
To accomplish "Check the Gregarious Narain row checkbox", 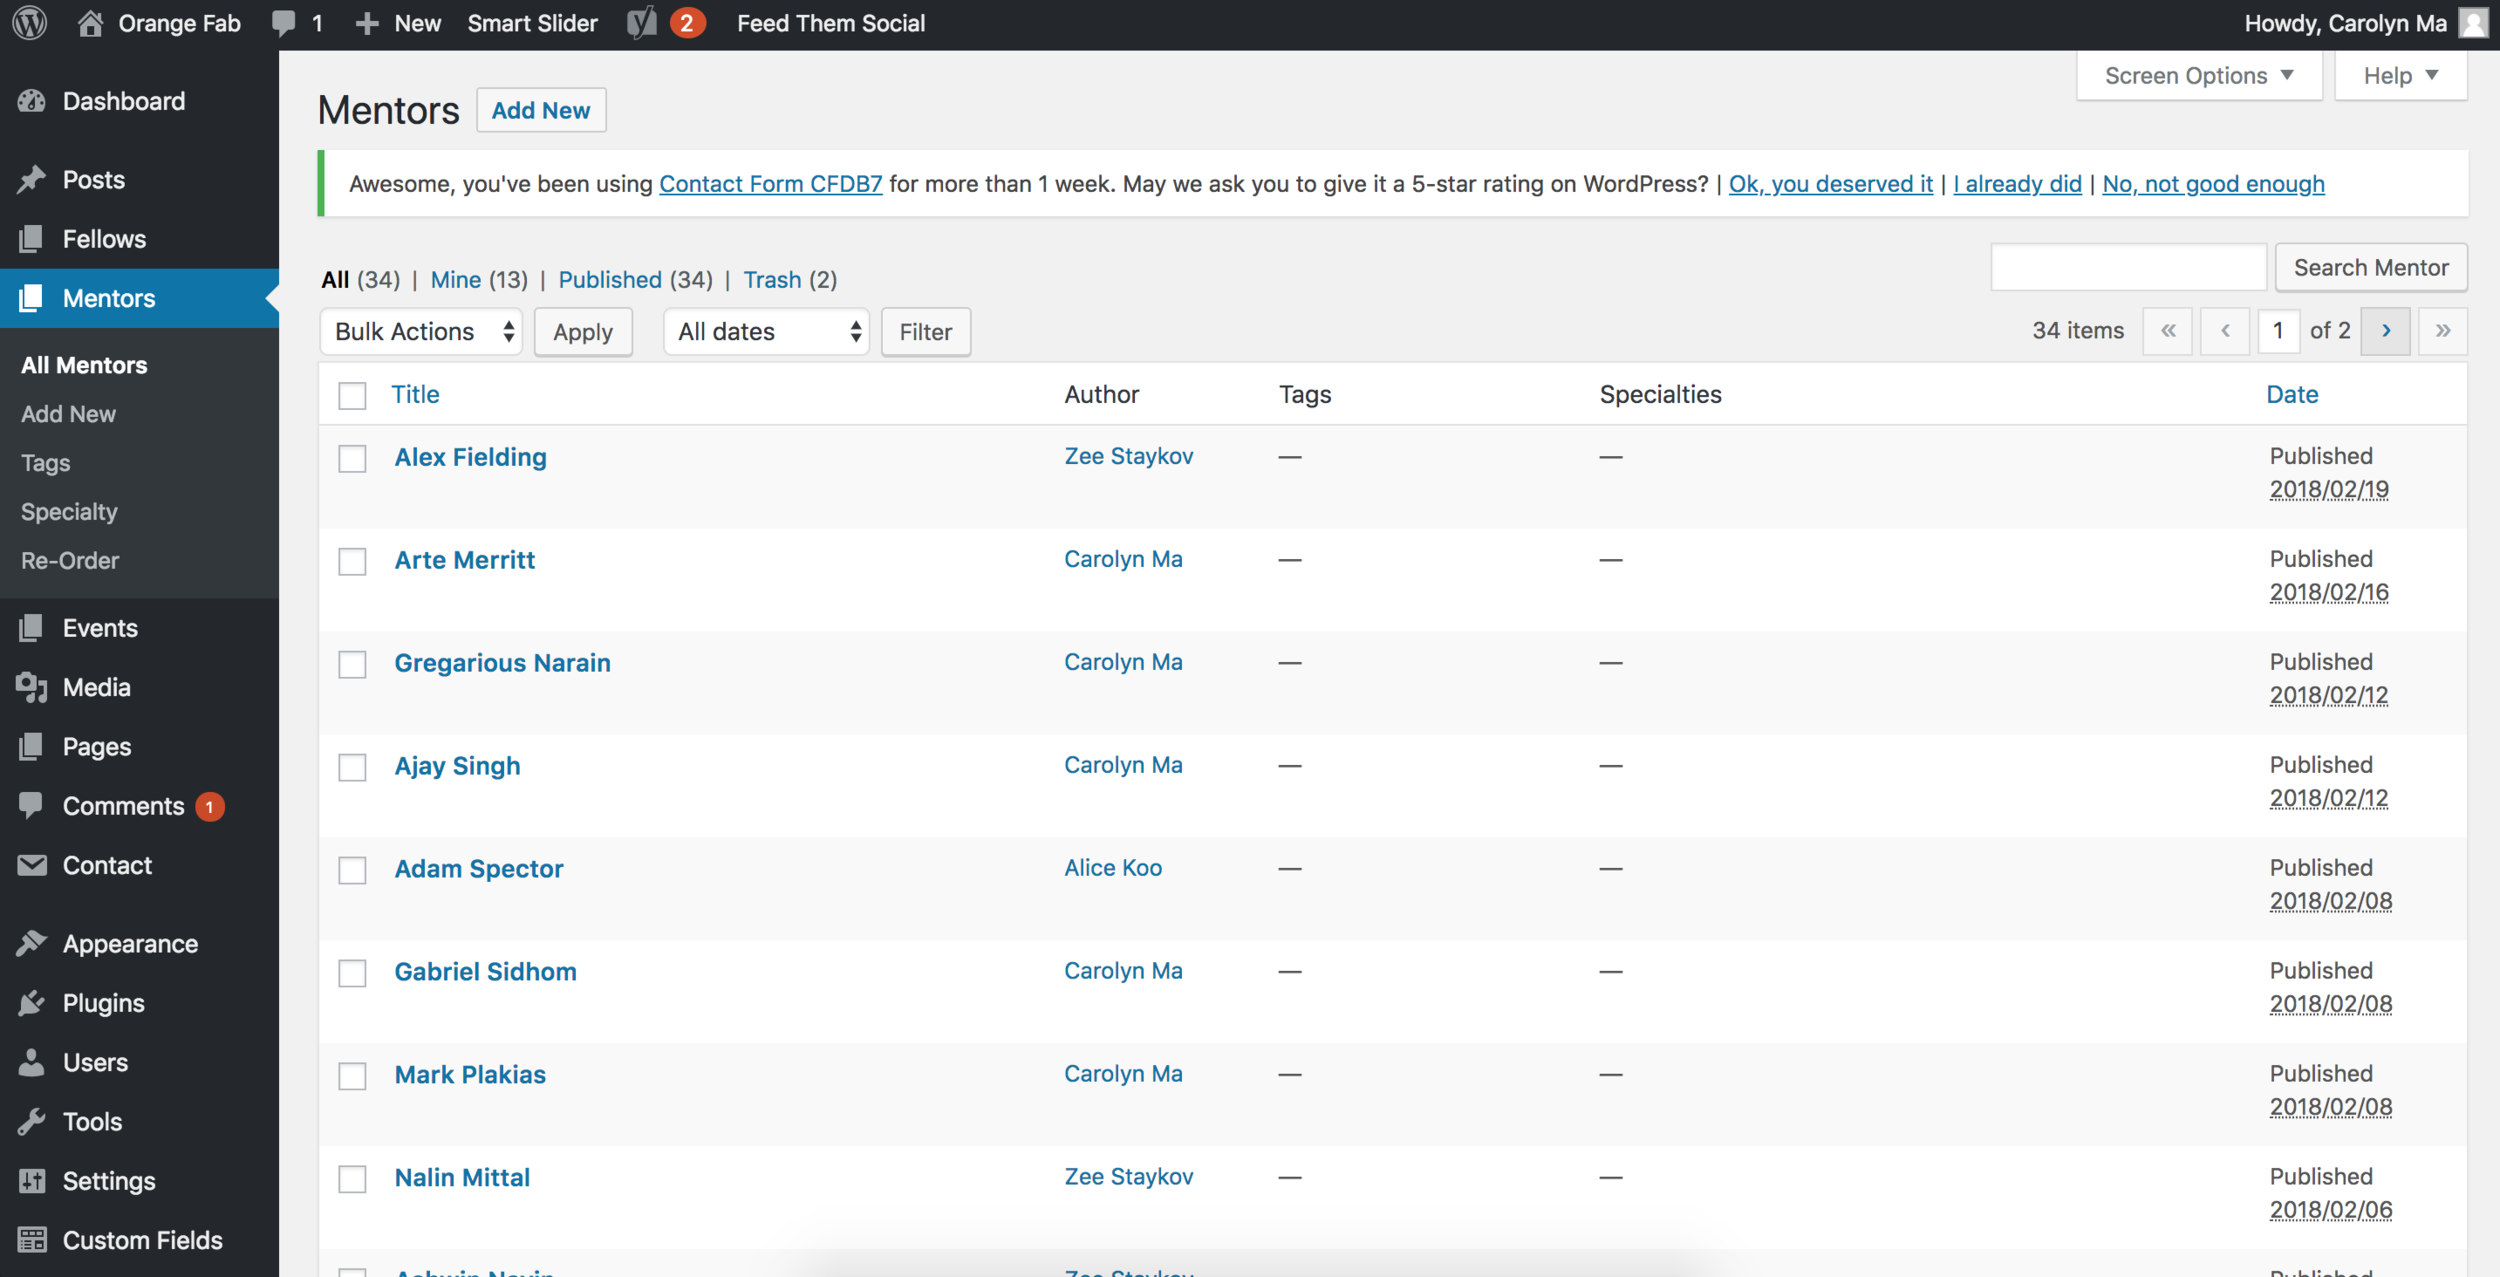I will tap(352, 665).
